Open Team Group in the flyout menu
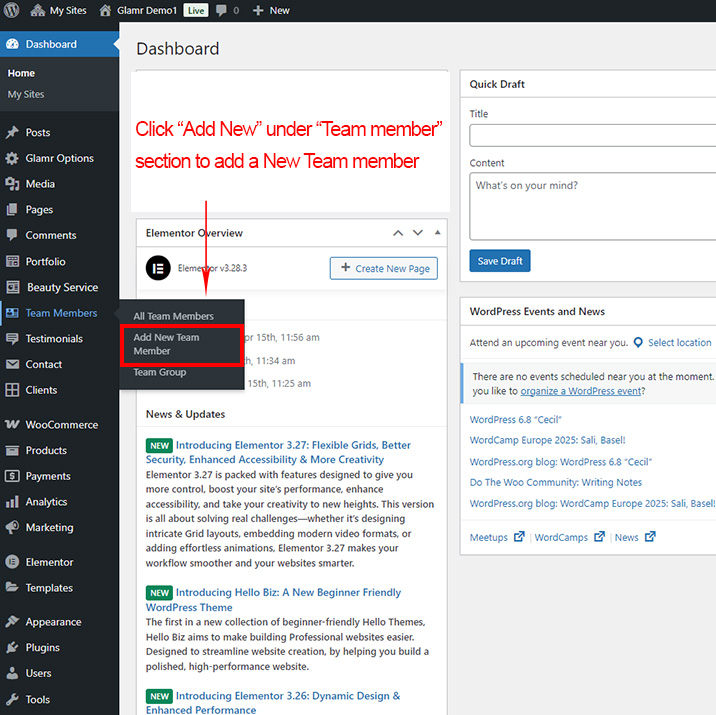Image resolution: width=716 pixels, height=715 pixels. pyautogui.click(x=159, y=372)
